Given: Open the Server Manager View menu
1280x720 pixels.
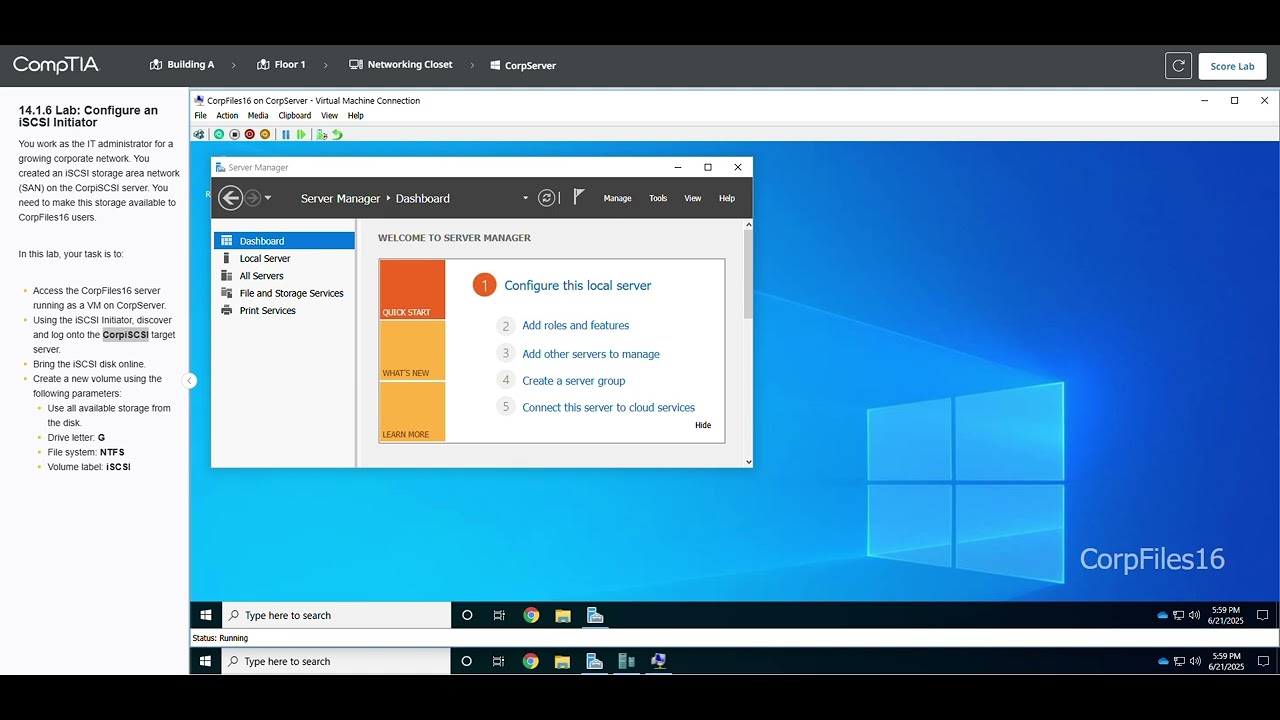Looking at the screenshot, I should pyautogui.click(x=692, y=198).
